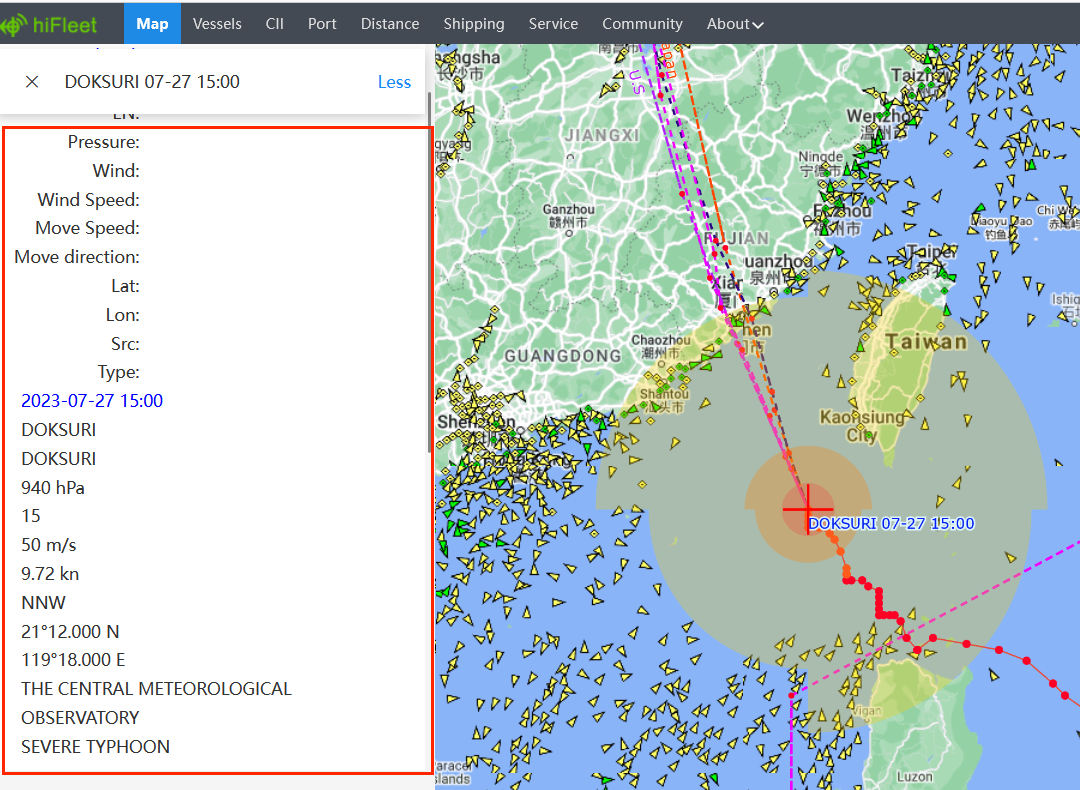Open the CII menu item

[275, 23]
